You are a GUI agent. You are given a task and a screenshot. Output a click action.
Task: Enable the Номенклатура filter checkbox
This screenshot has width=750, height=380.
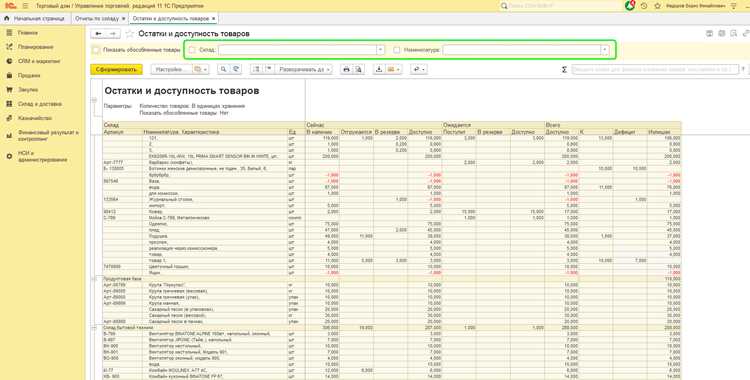pyautogui.click(x=397, y=50)
